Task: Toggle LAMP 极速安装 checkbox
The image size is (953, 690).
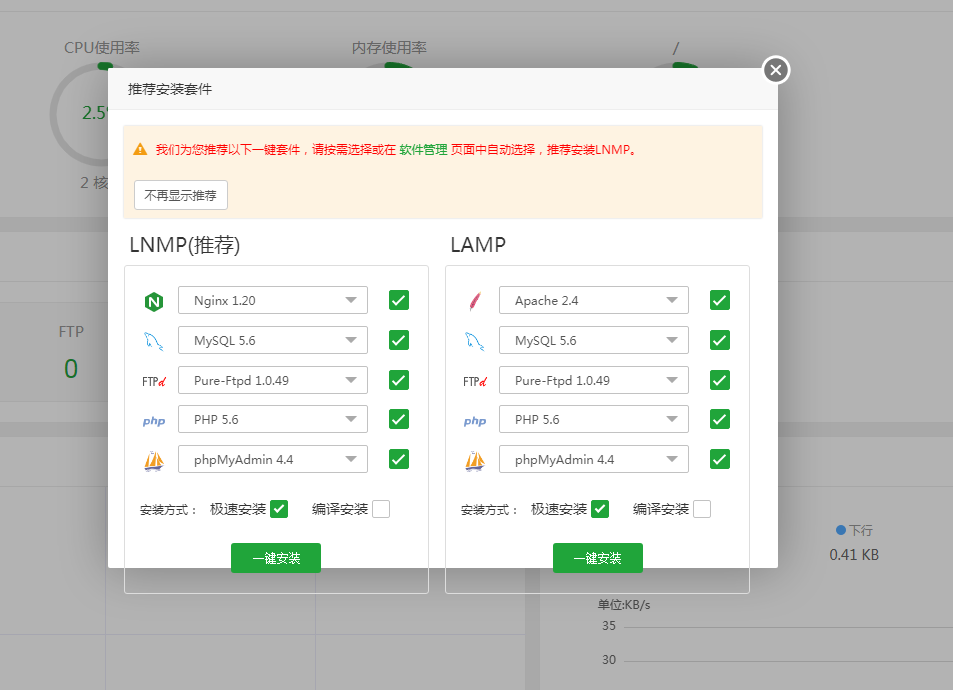Action: pos(600,509)
